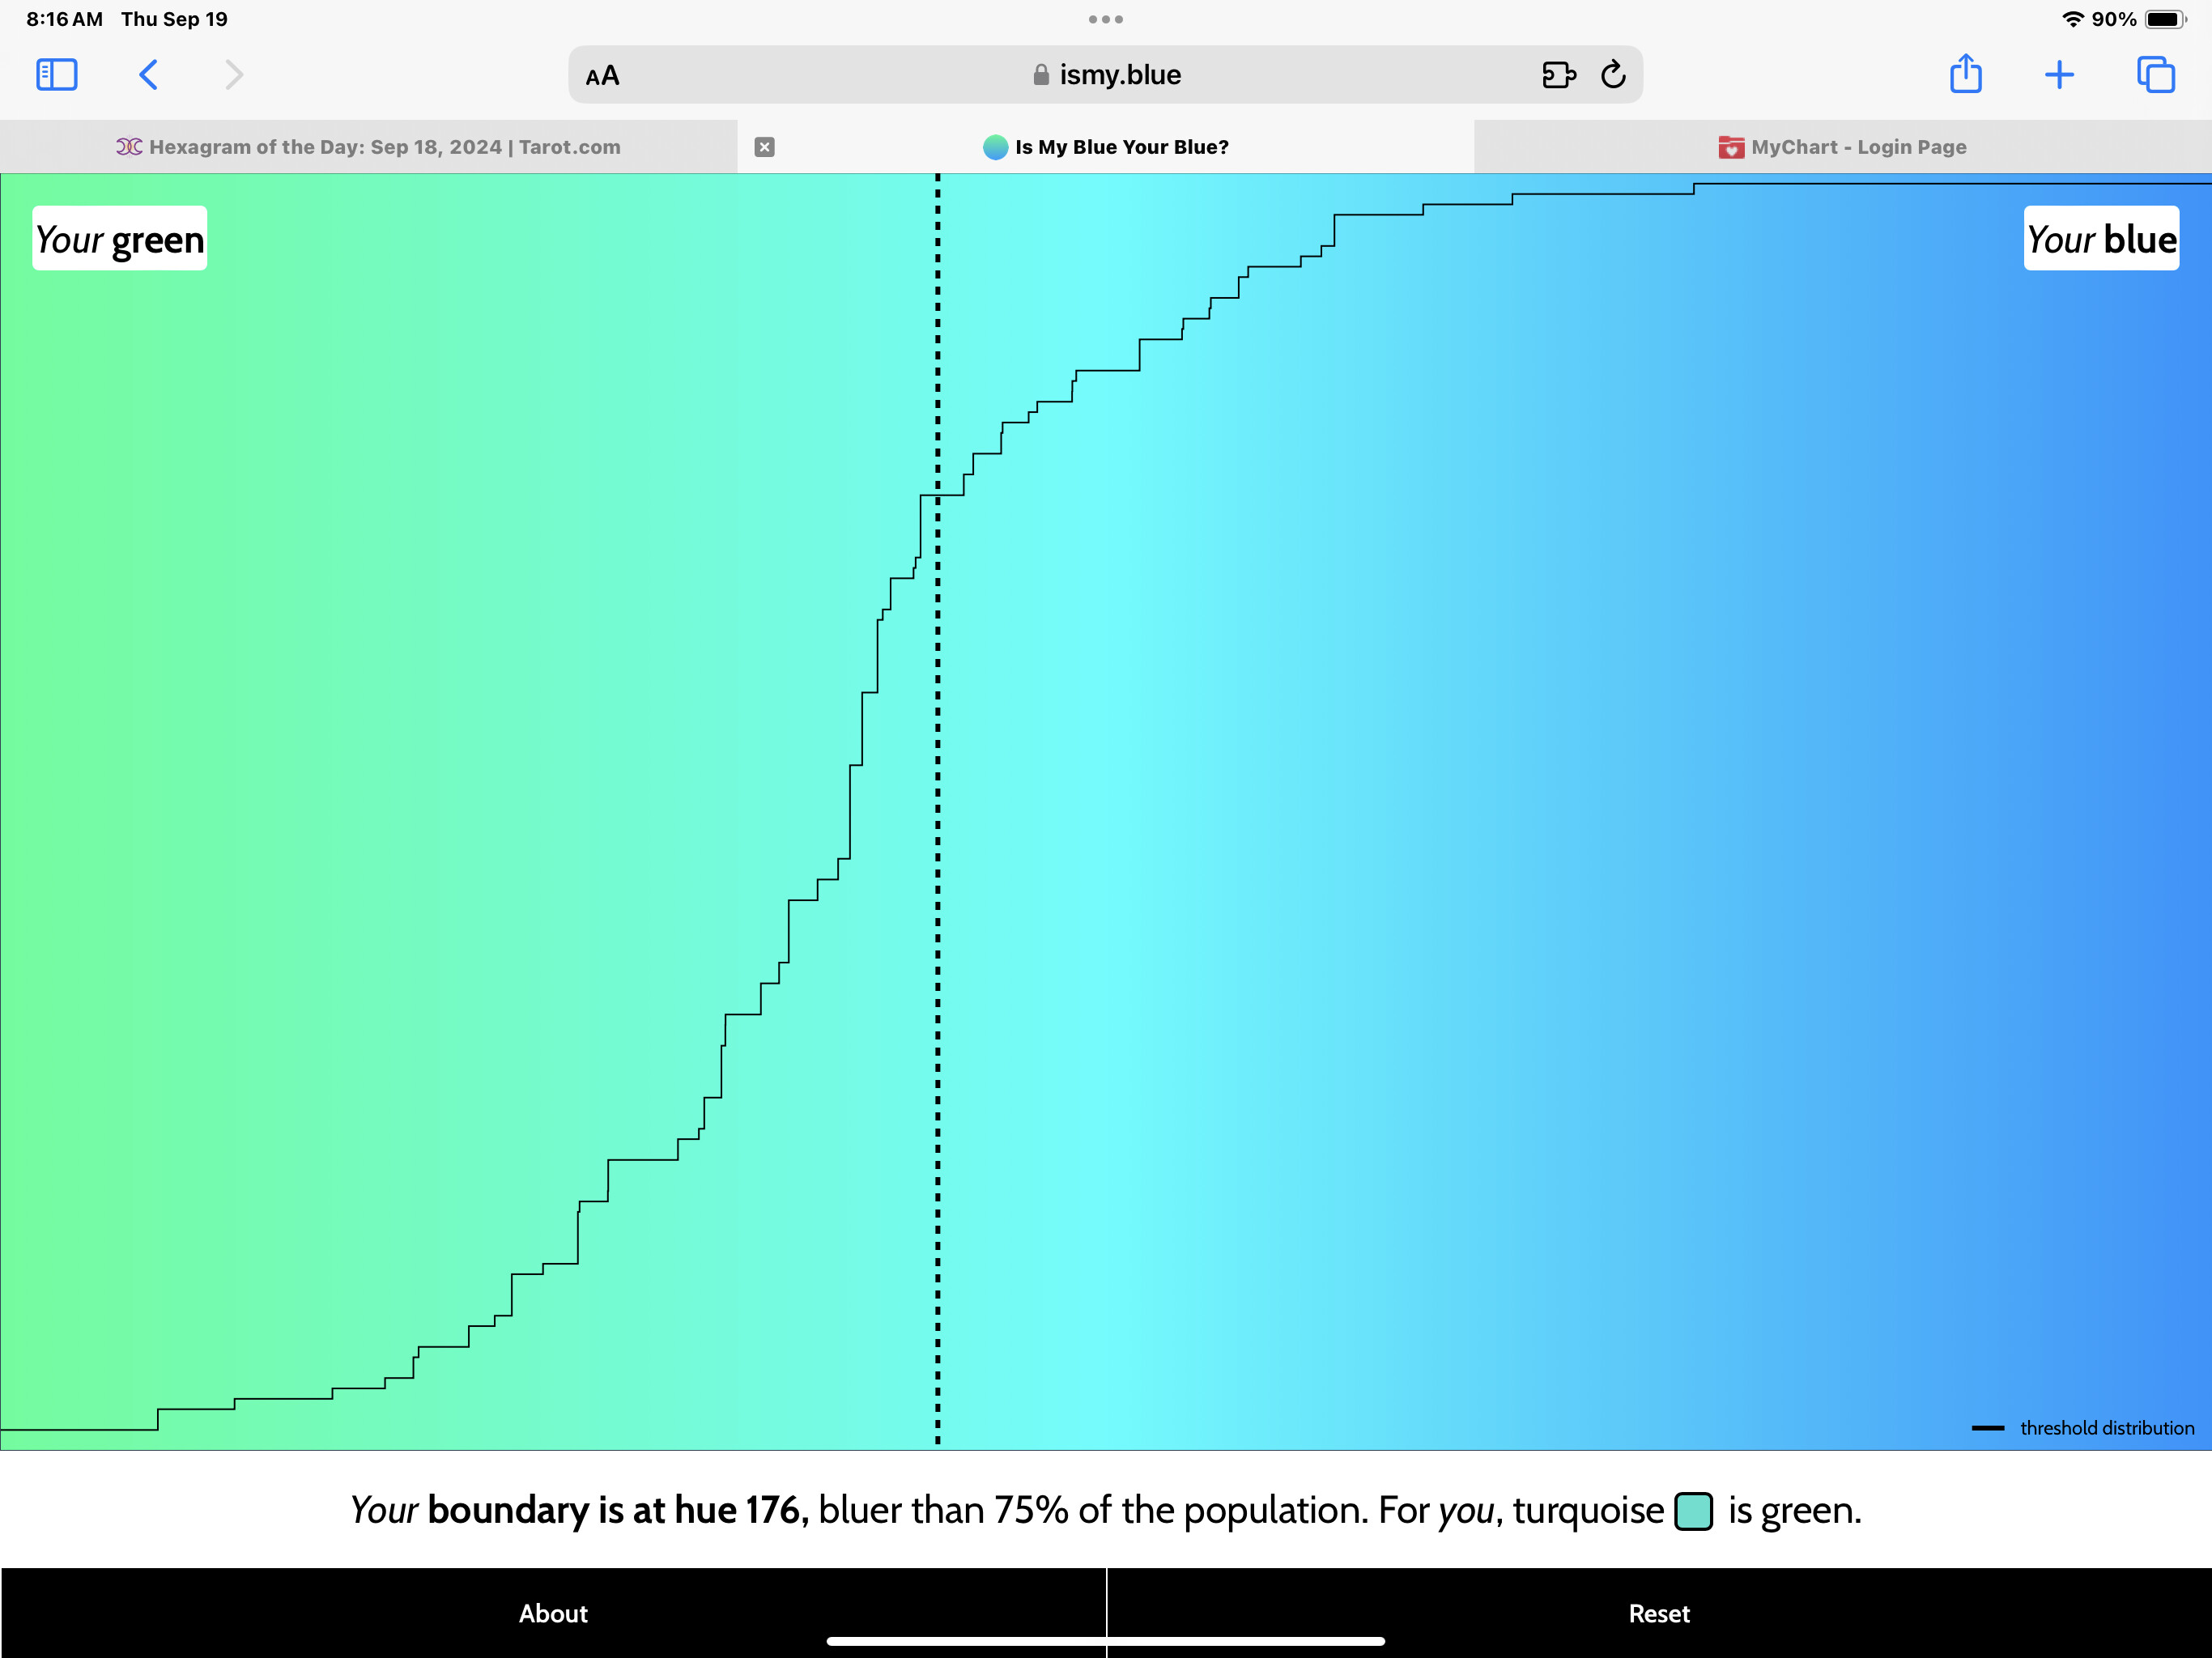Click the boundary is at hue 176 text
Viewport: 2212px width, 1658px height.
coord(617,1510)
